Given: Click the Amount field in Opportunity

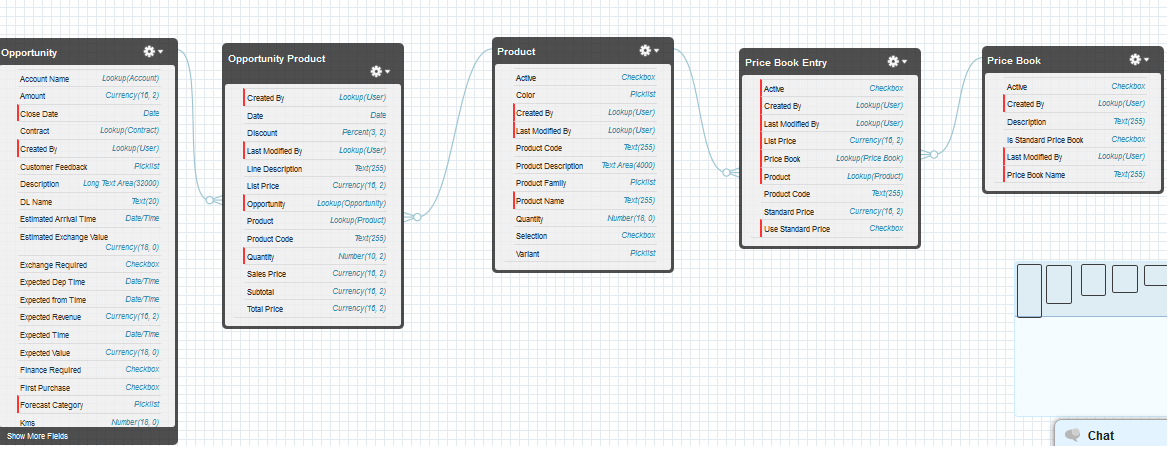Looking at the screenshot, I should tap(89, 96).
